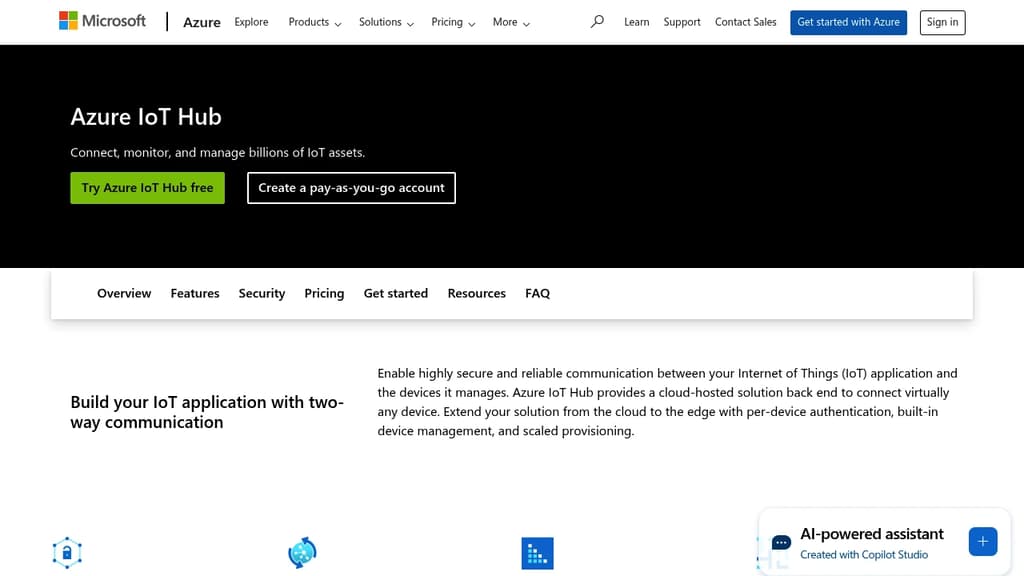1024x576 pixels.
Task: Click the security lock feature icon
Action: point(67,552)
